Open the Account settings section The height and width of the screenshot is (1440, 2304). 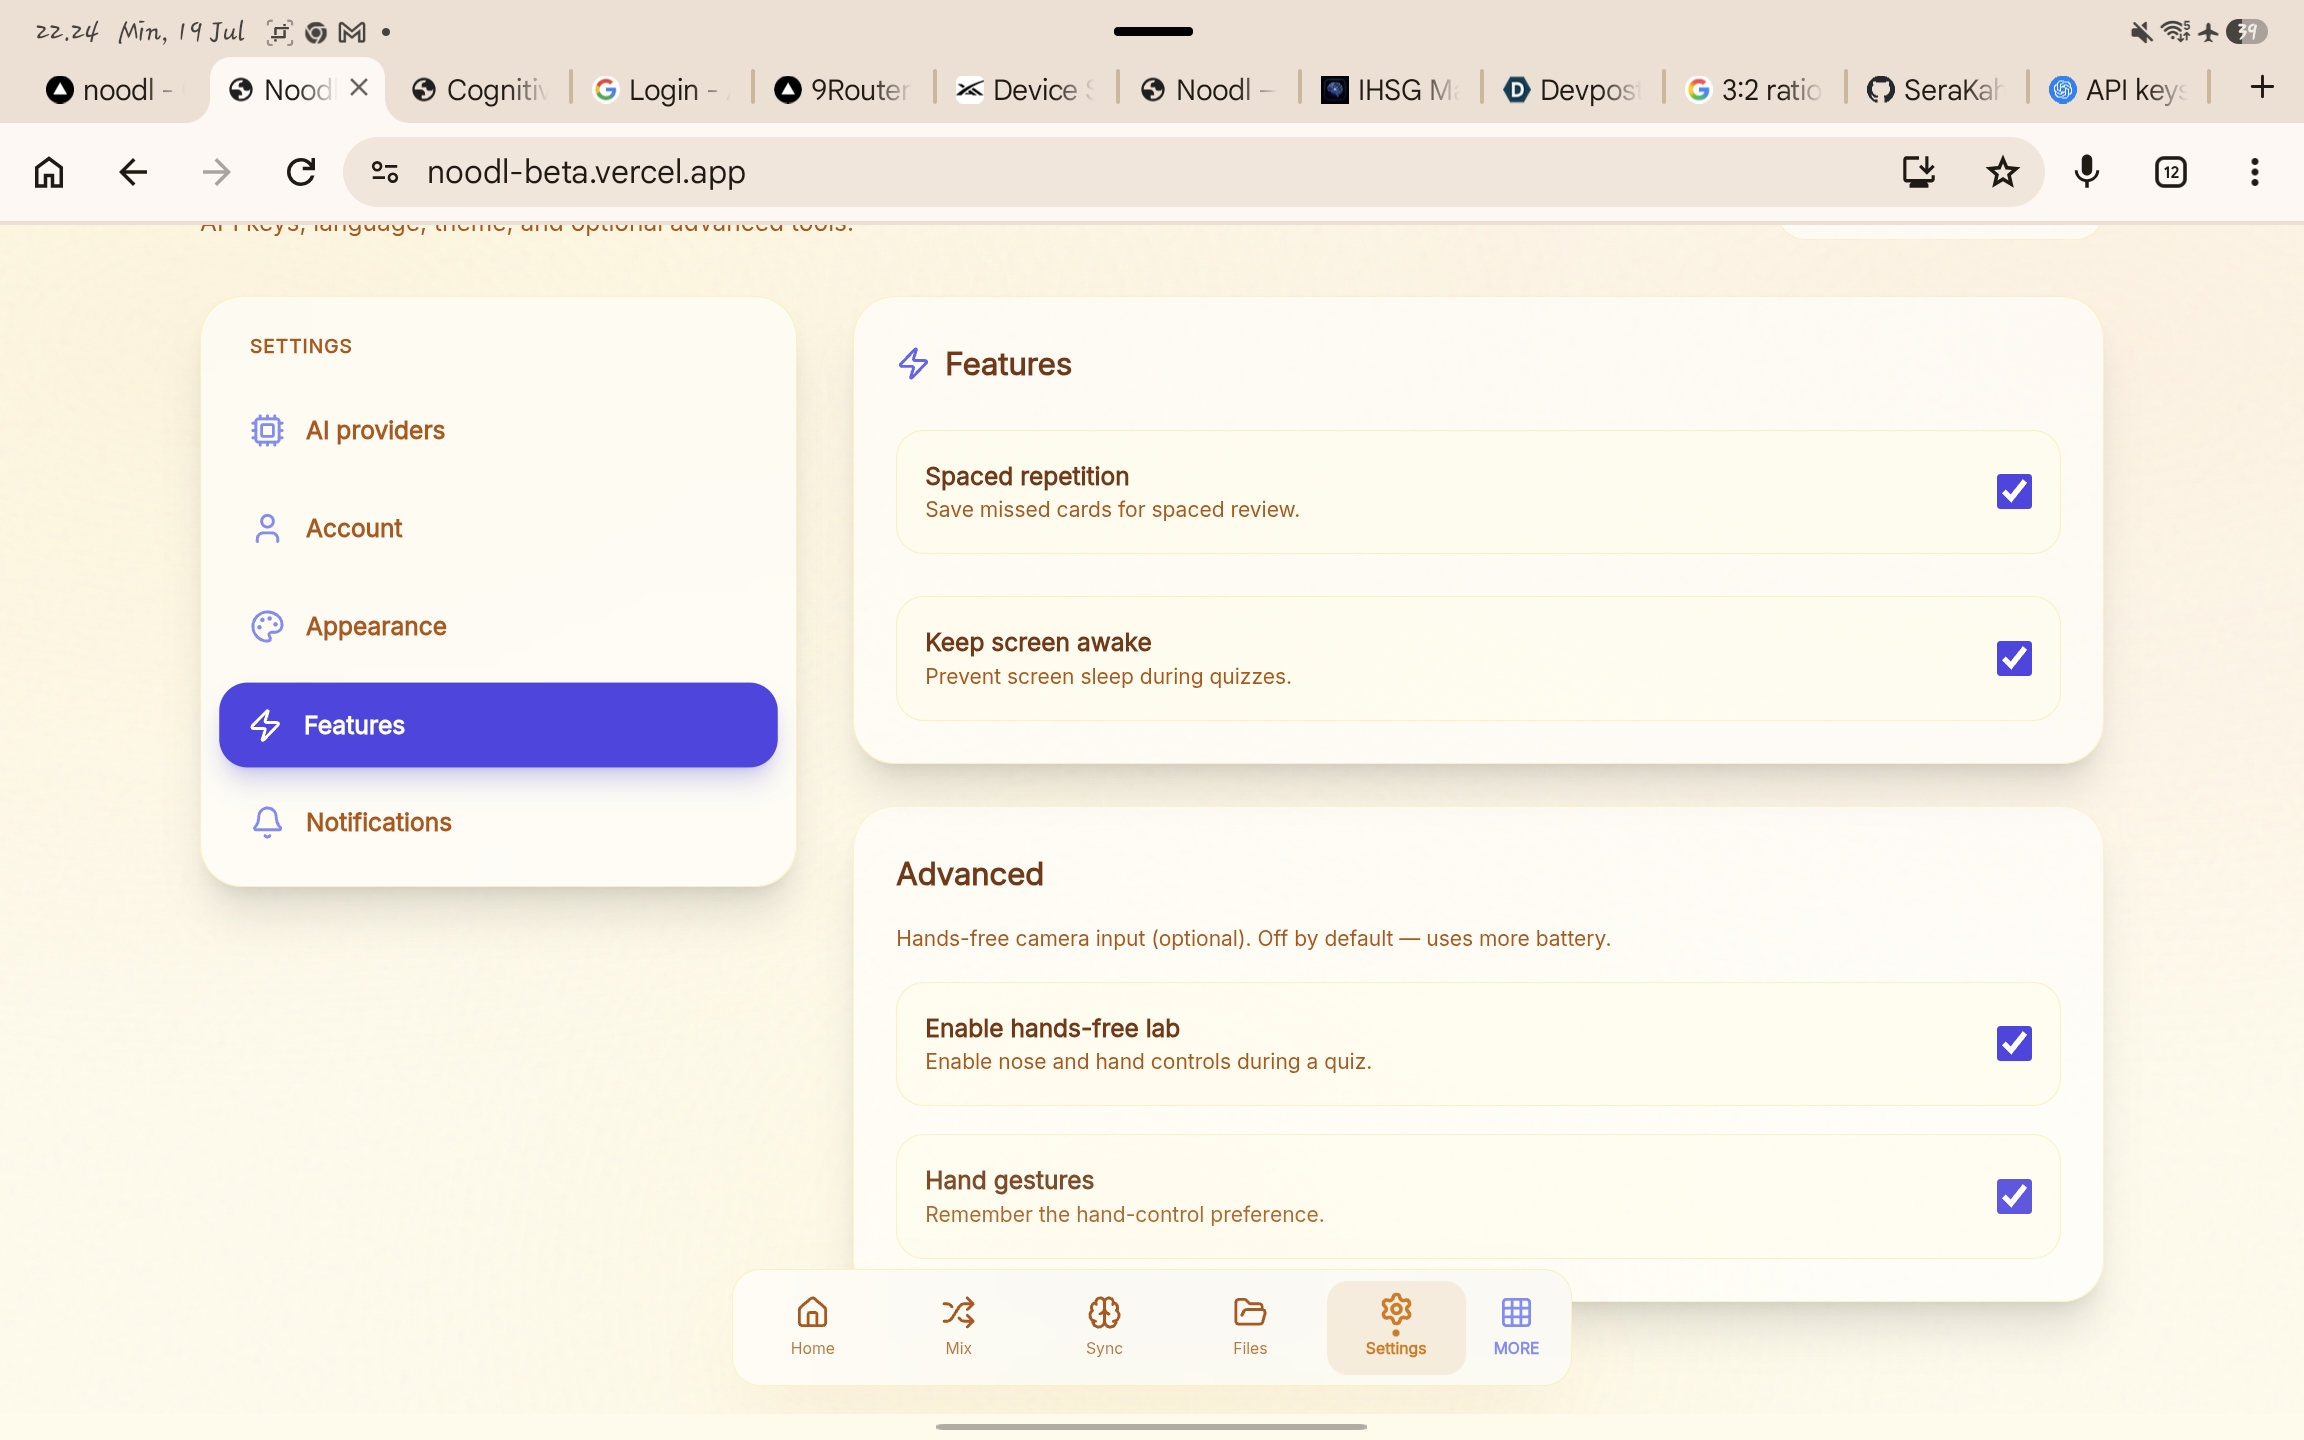point(498,528)
